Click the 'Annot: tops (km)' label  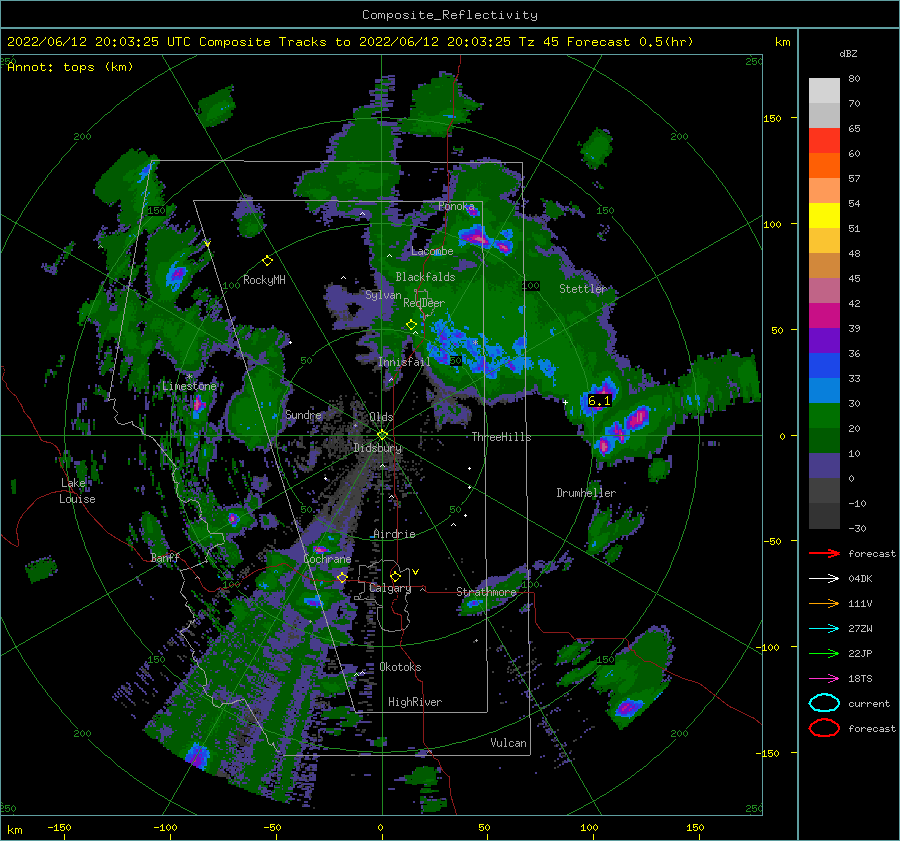[x=70, y=67]
